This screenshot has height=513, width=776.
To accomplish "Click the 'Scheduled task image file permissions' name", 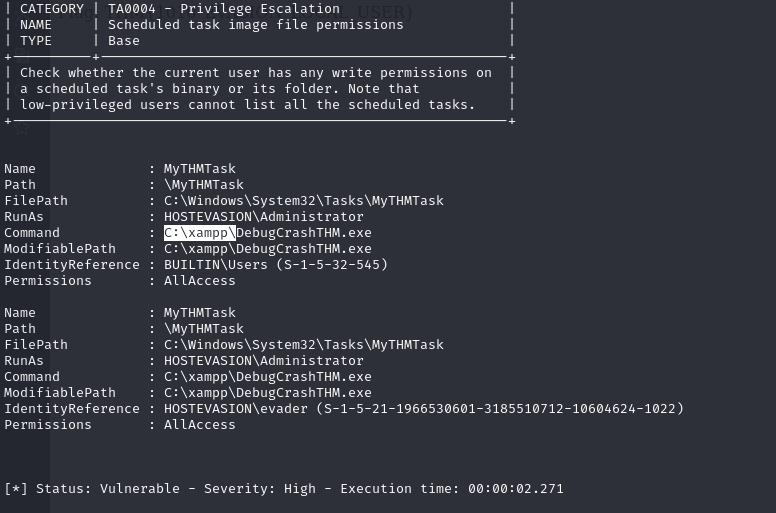I will click(255, 25).
